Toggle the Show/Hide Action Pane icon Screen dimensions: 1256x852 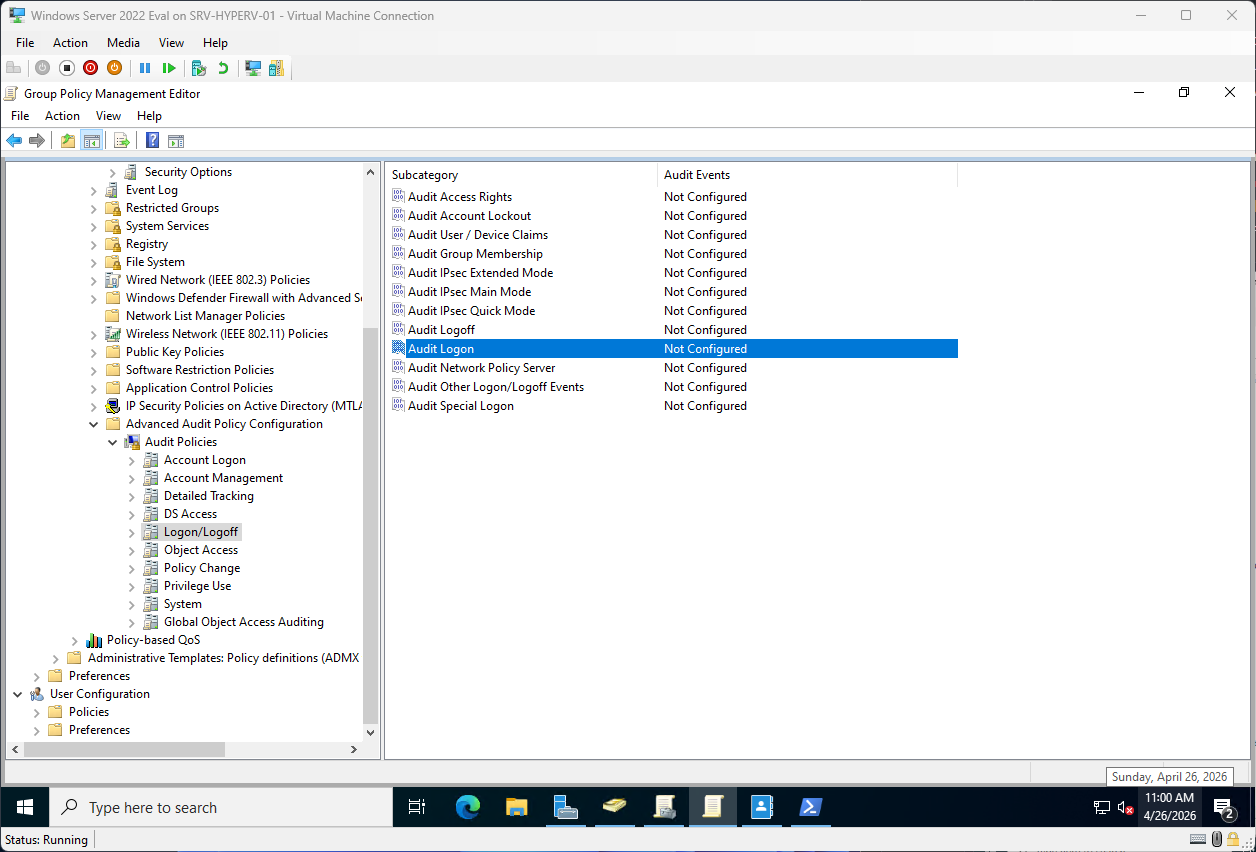176,141
